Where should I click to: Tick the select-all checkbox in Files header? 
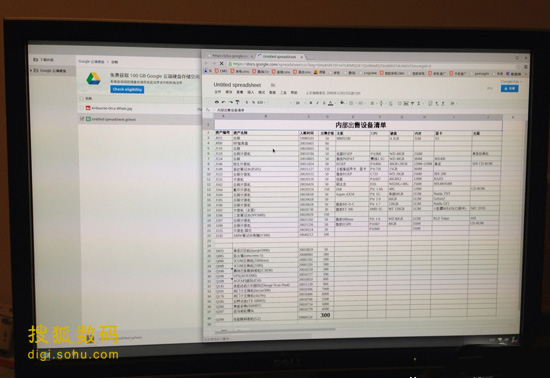82,99
